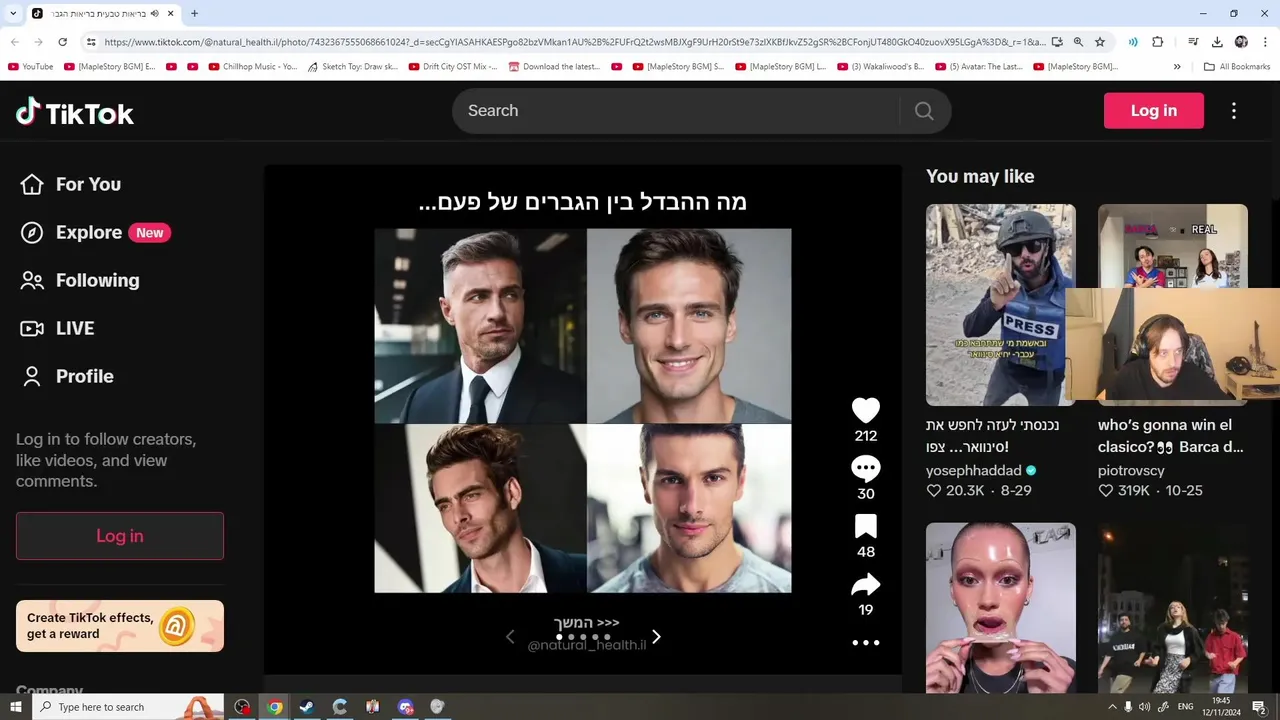This screenshot has height=720, width=1280.
Task: Select the first slide pagination dot
Action: pos(559,637)
